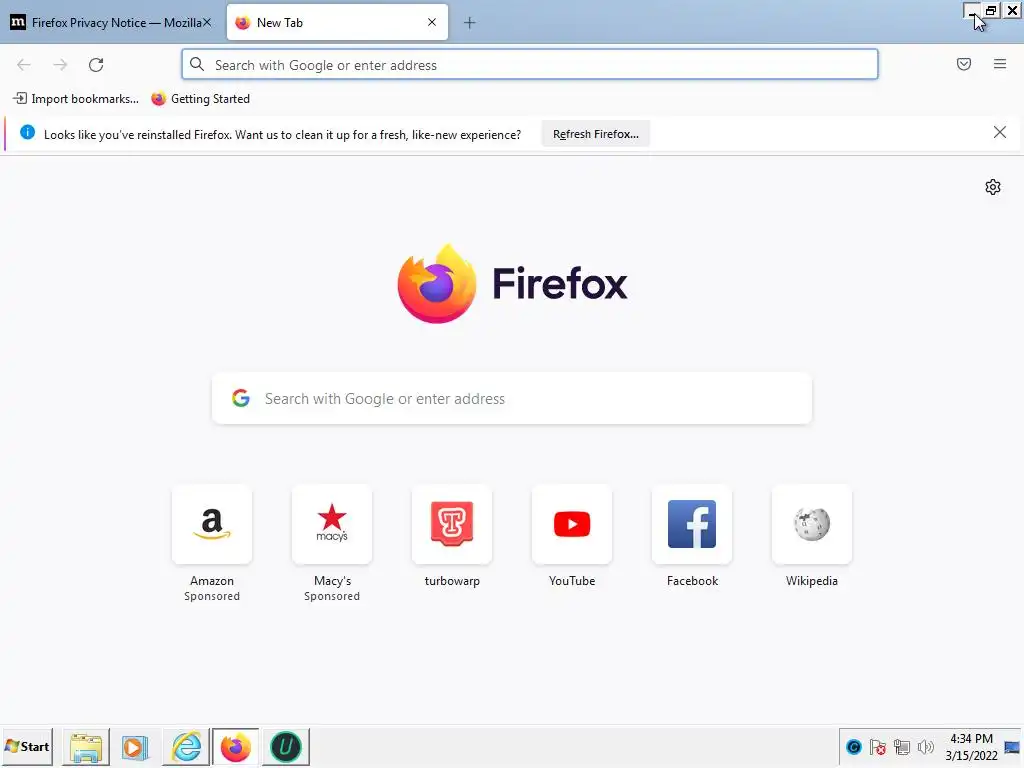
Task: Launch Windows Media Player from taskbar
Action: tap(135, 747)
